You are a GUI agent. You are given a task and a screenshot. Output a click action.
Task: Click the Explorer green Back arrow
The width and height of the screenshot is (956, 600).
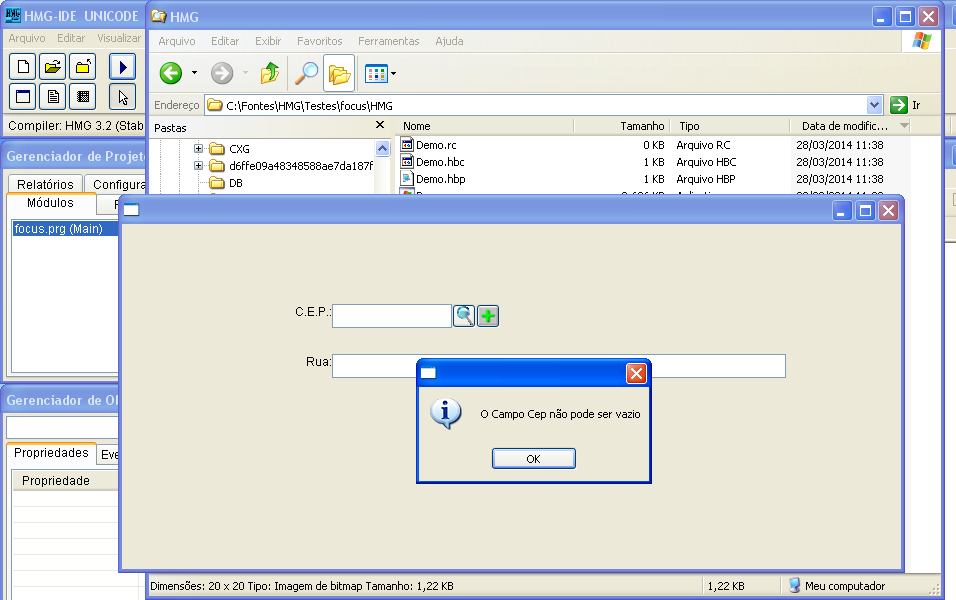pos(171,73)
